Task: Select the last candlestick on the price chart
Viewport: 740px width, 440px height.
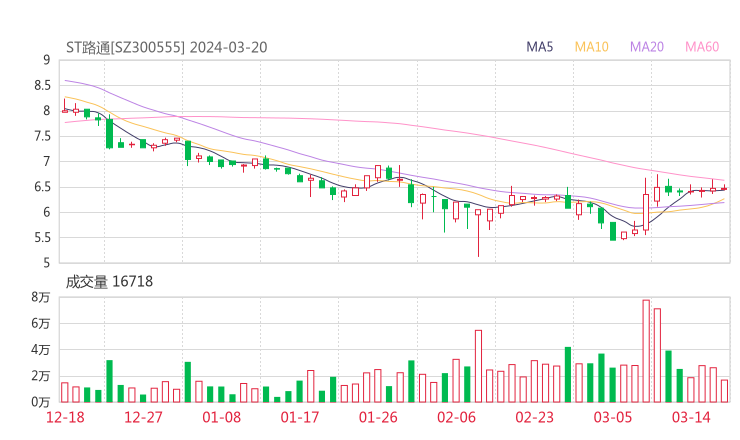Action: (724, 188)
